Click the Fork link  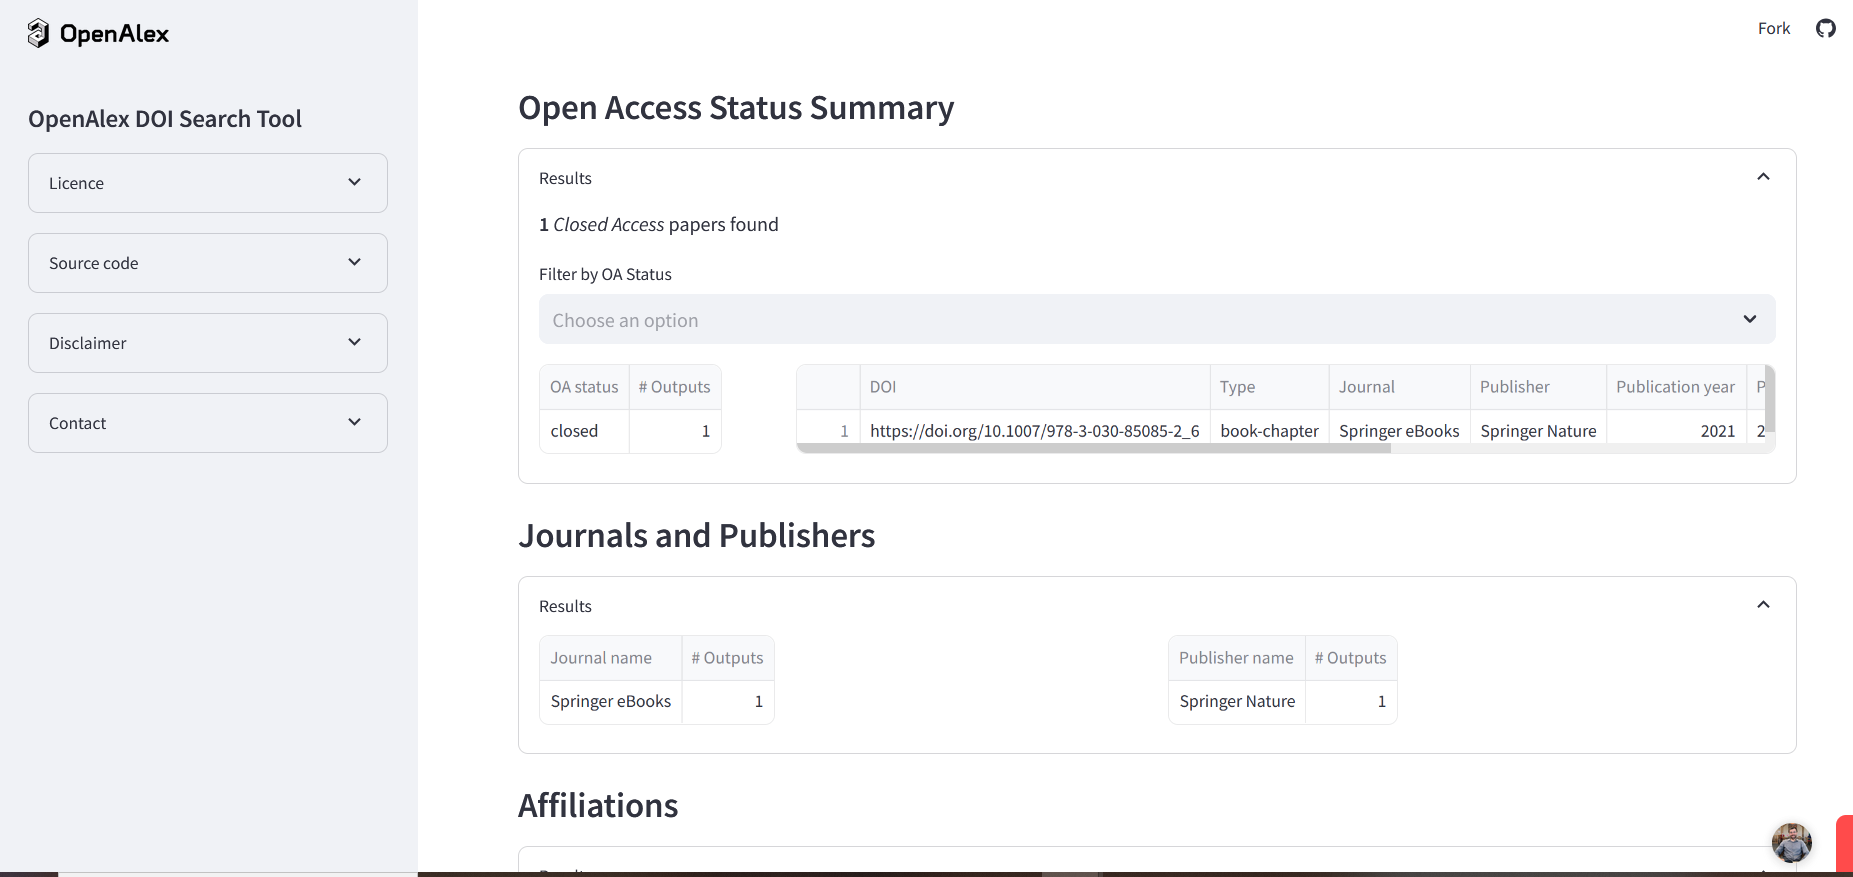(x=1774, y=28)
